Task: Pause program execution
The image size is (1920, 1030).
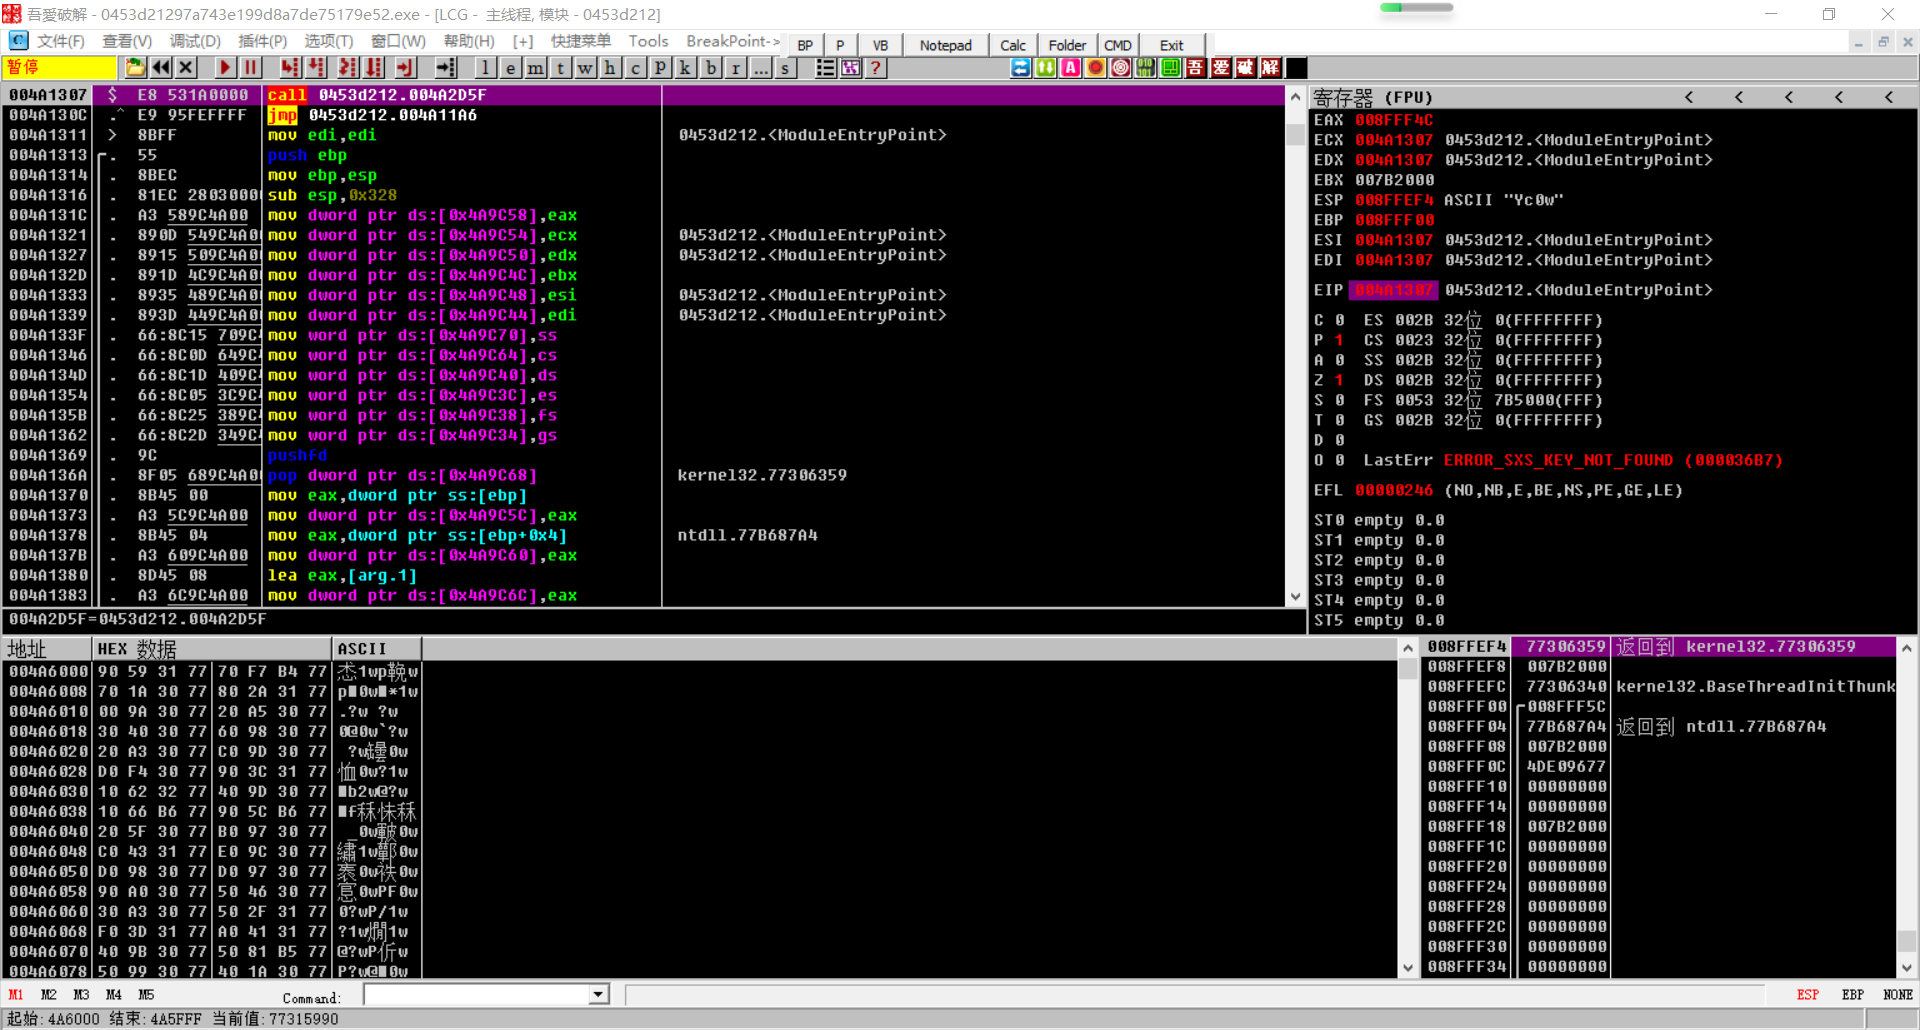Action: click(249, 67)
